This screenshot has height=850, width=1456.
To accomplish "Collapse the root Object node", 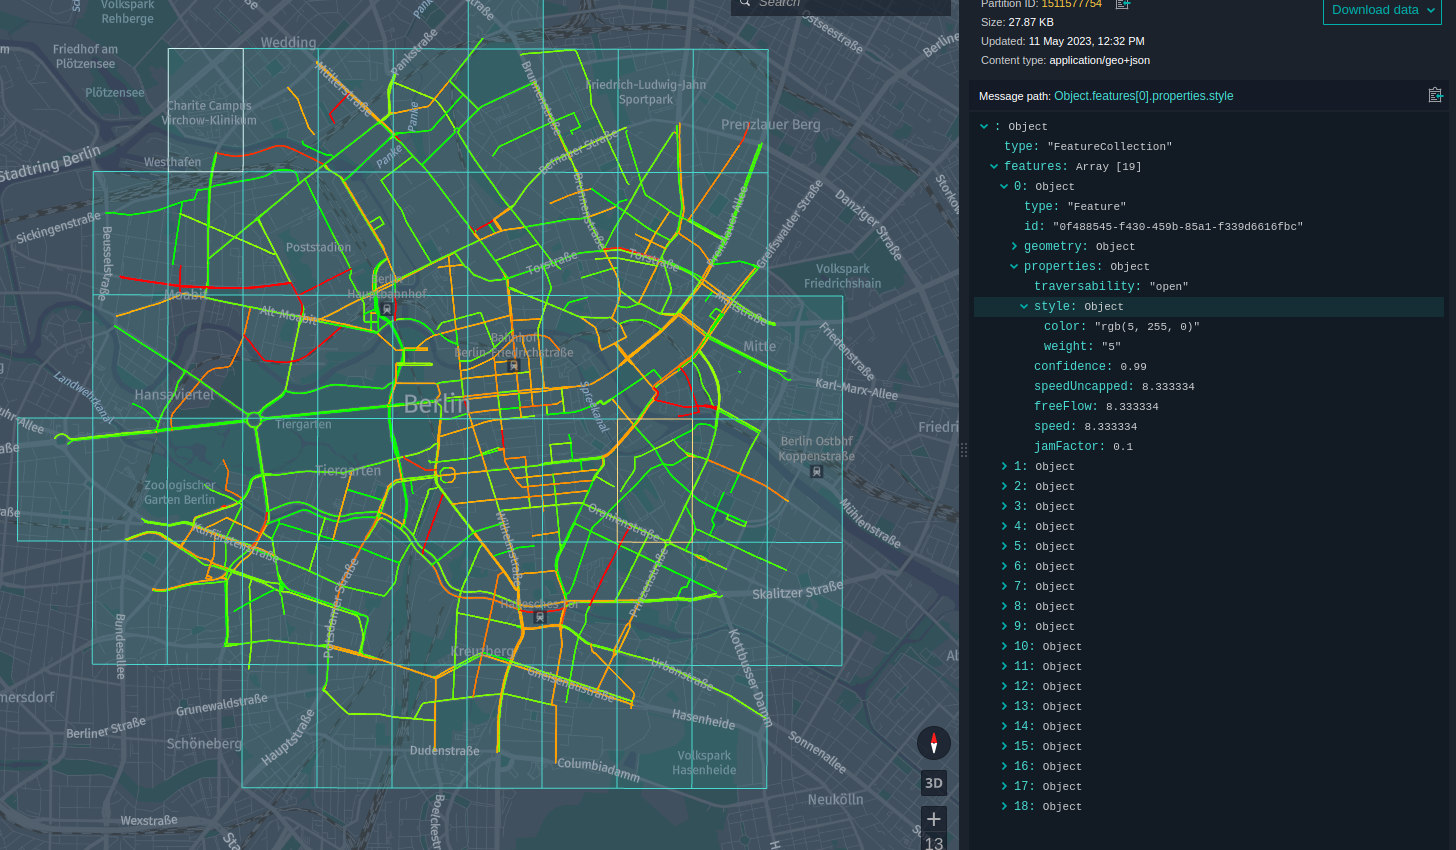I will (984, 126).
